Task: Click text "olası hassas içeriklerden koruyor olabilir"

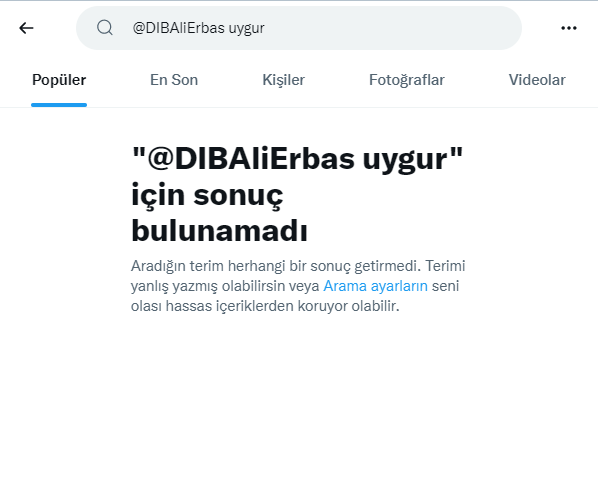Action: (264, 306)
